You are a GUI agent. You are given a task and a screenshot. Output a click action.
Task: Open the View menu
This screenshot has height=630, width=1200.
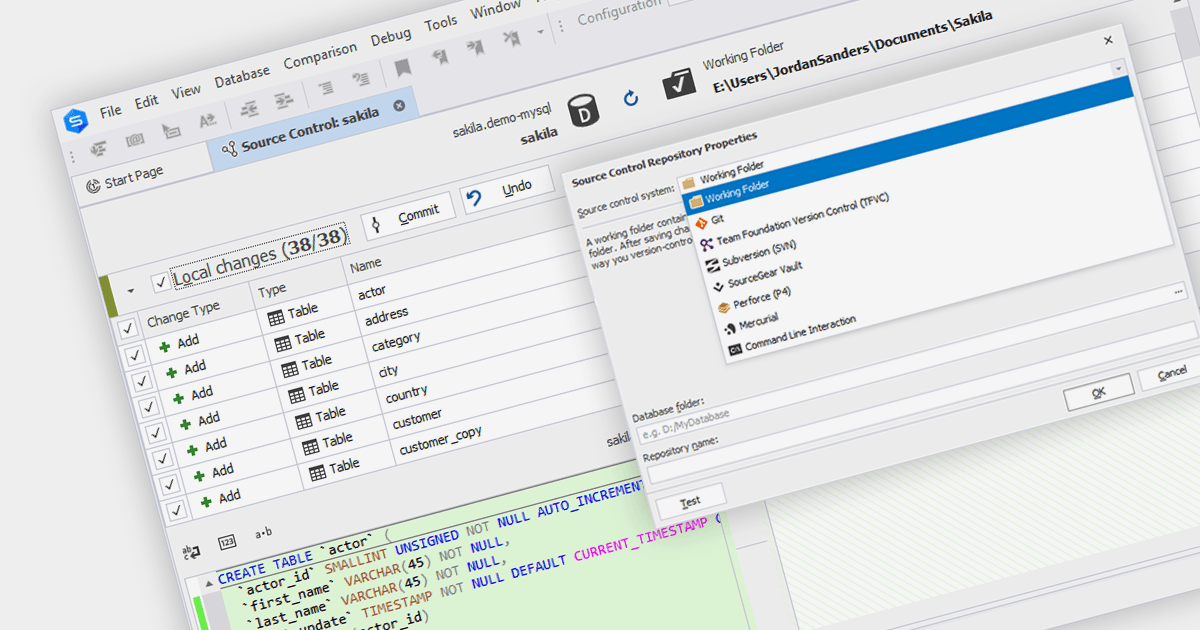[186, 91]
